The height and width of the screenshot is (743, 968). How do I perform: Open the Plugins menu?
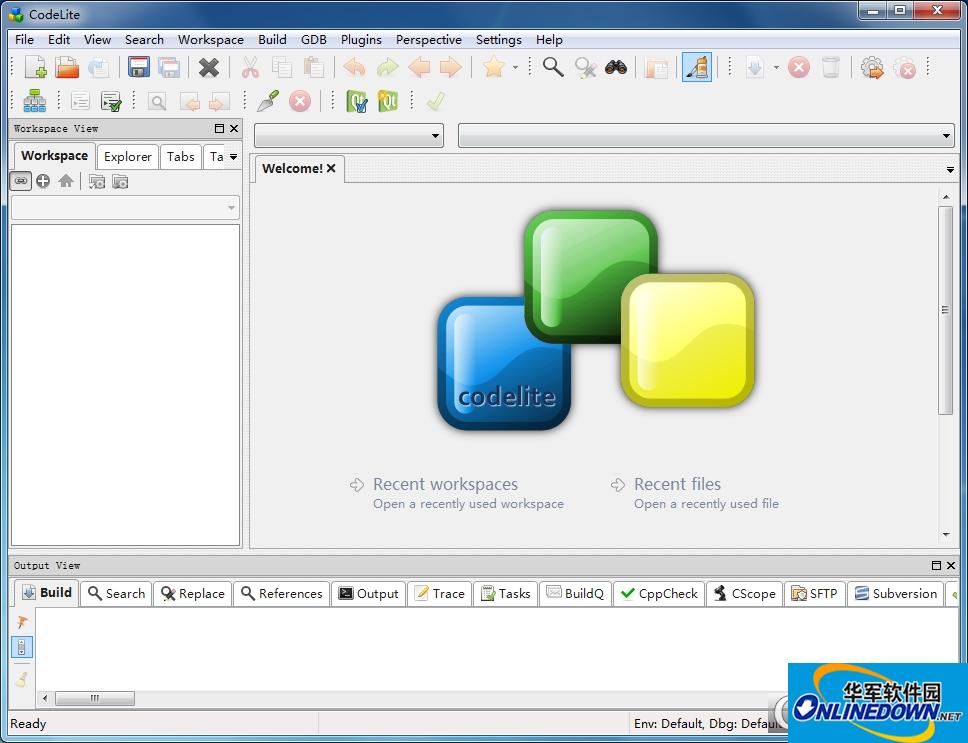(361, 39)
